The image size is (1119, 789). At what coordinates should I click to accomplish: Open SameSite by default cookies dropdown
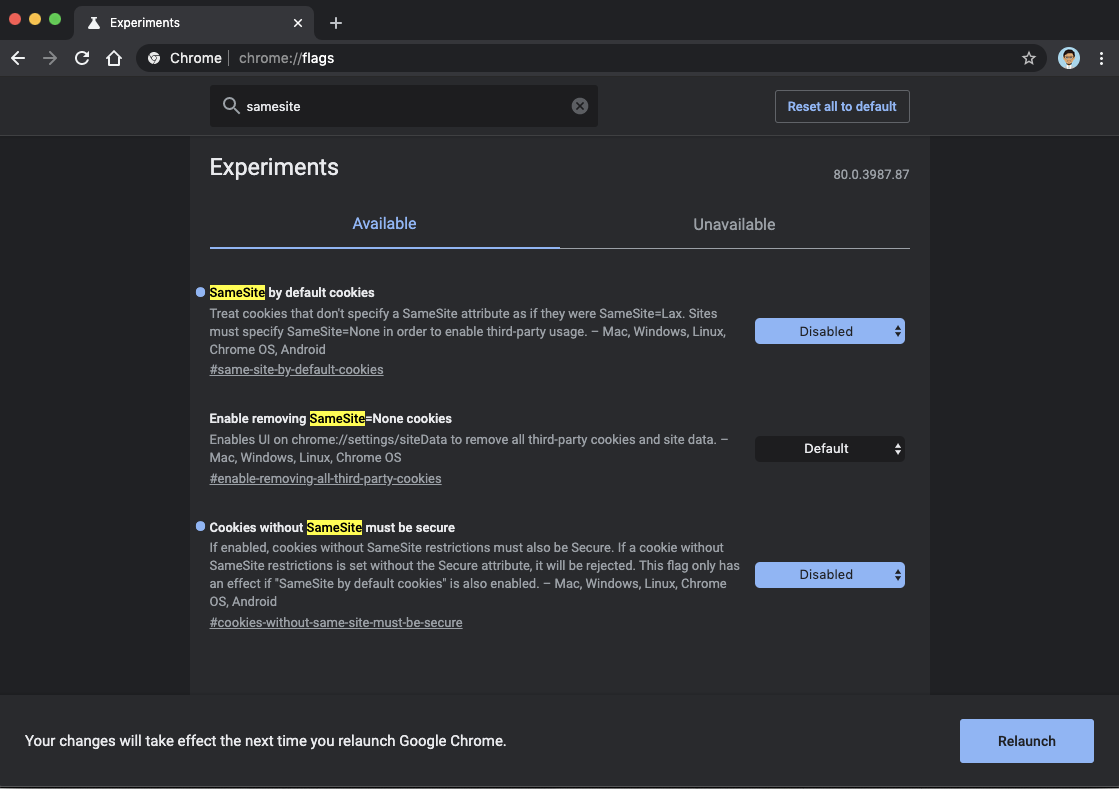coord(829,331)
